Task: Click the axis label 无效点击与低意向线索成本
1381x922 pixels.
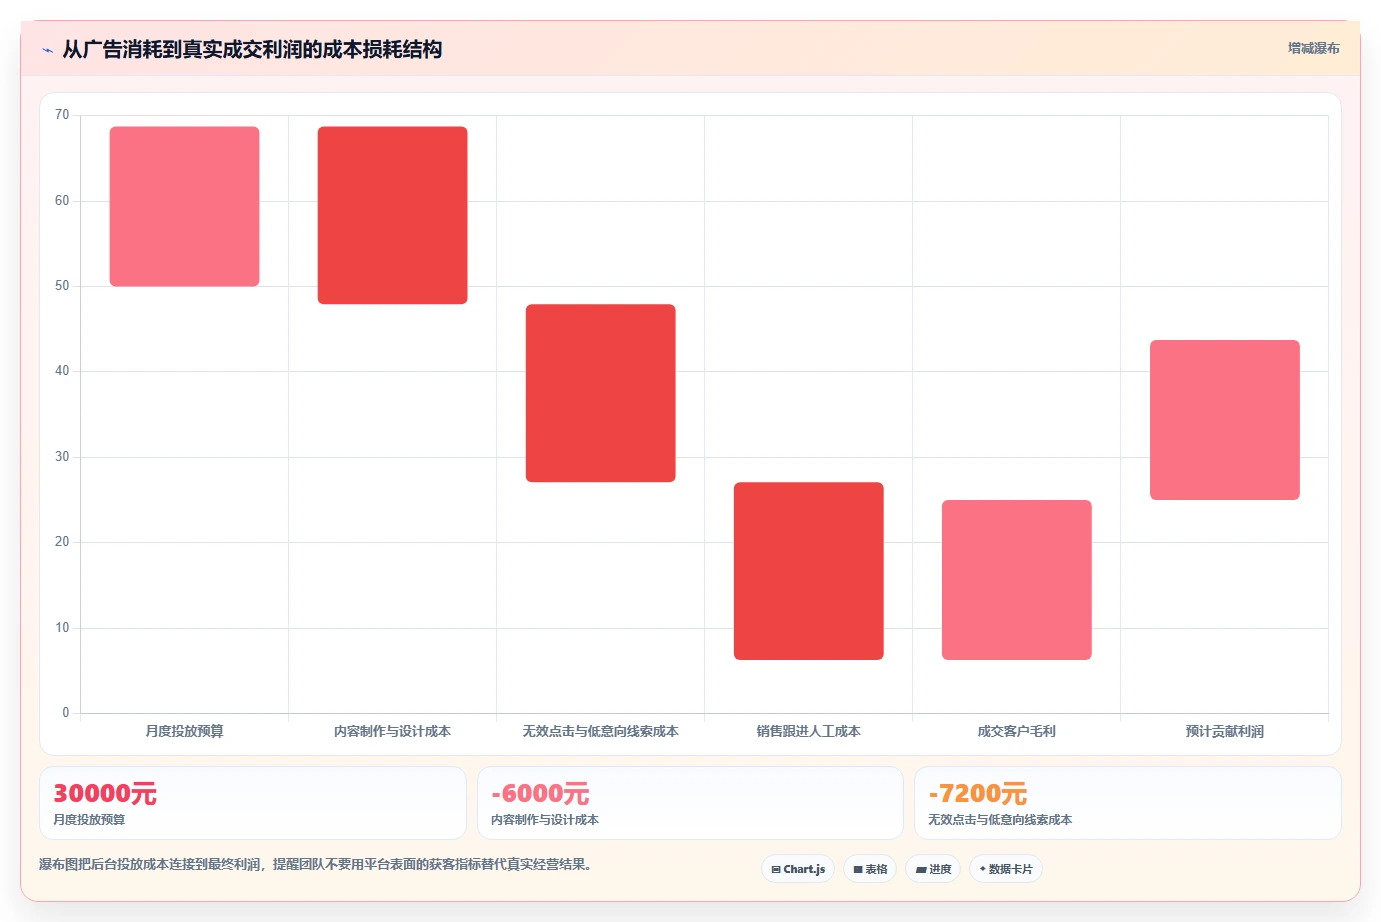Action: [601, 731]
